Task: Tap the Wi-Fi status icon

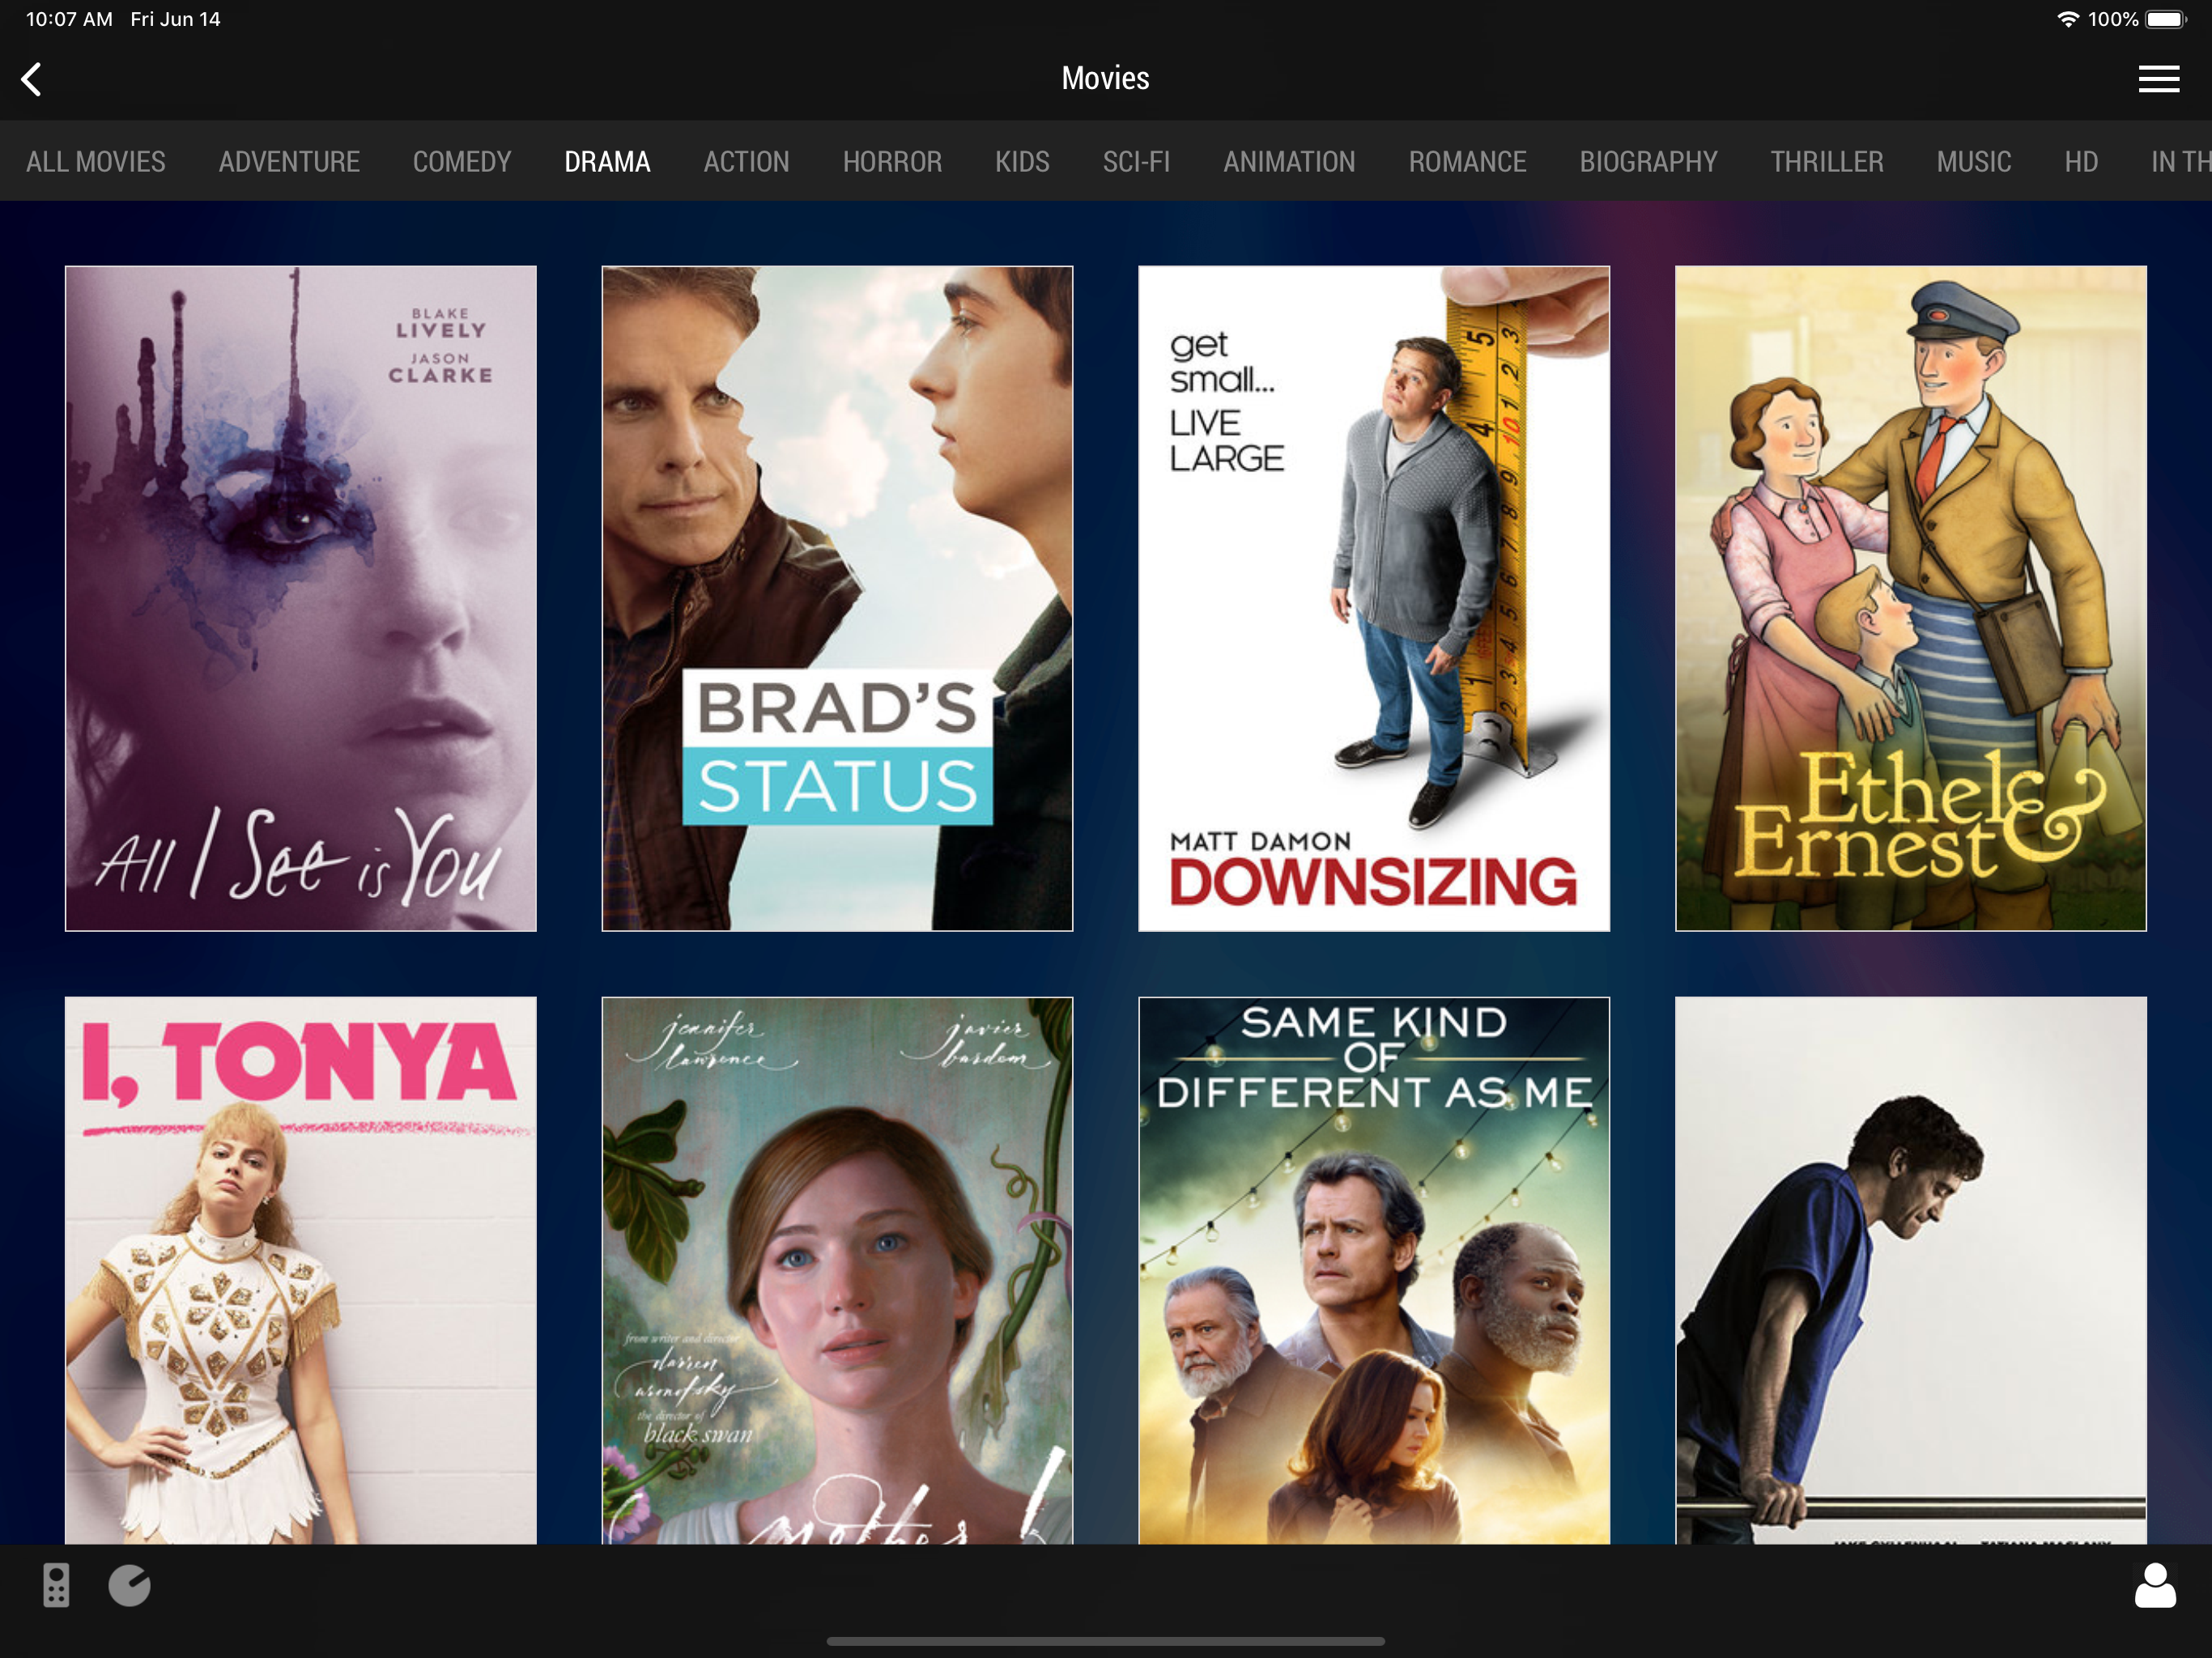Action: coord(2067,19)
